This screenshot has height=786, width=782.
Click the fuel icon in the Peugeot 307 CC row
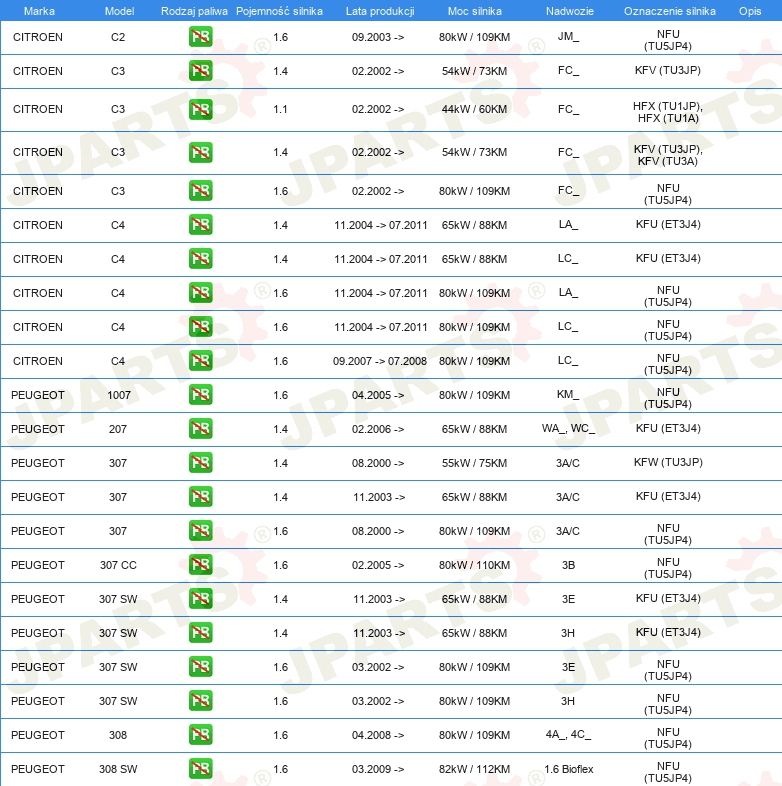tap(201, 565)
